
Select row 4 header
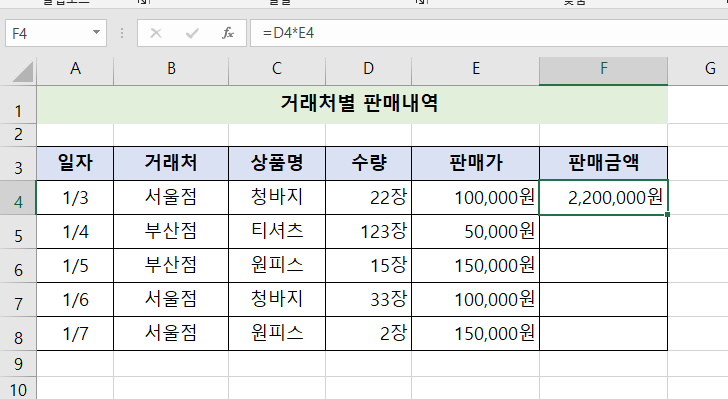tap(18, 197)
